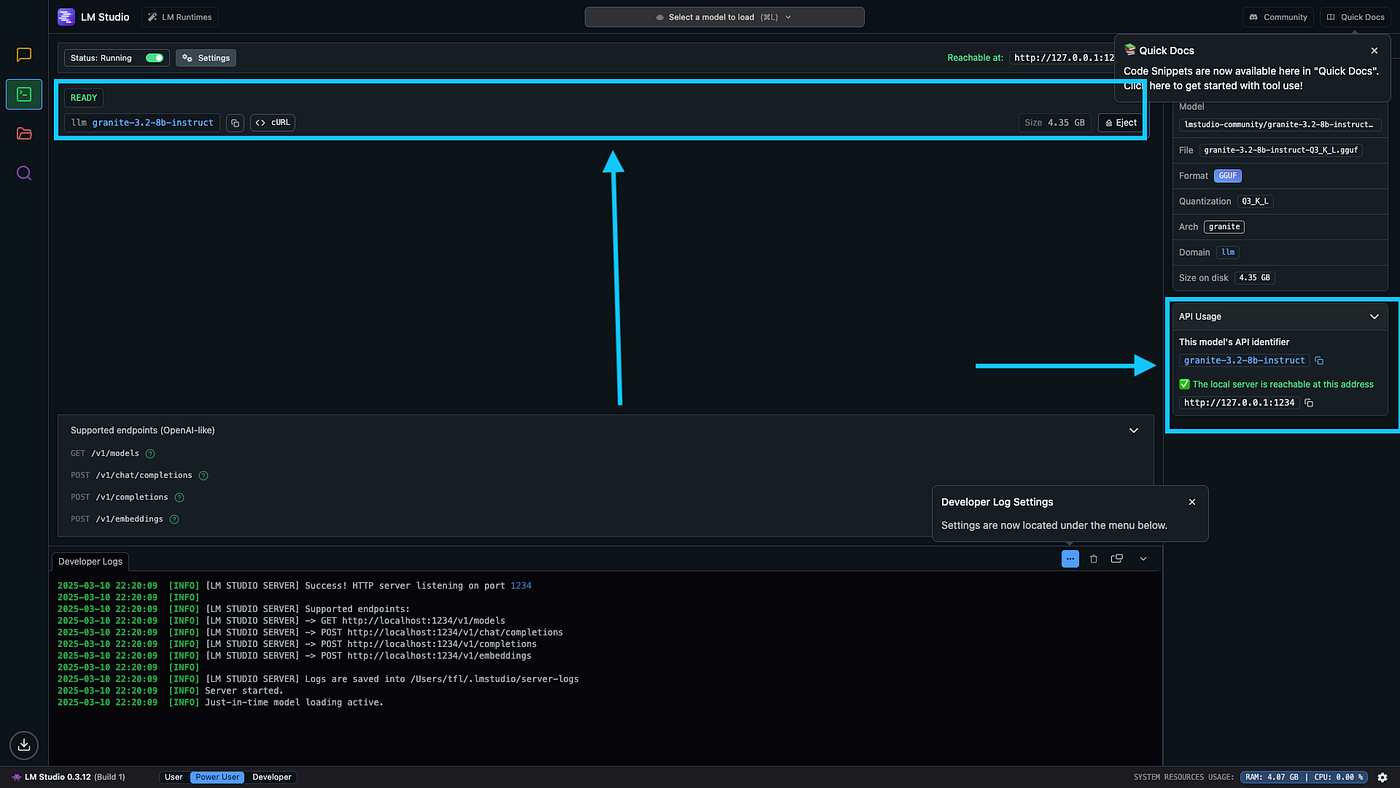Click the LM Studio 0.3.12 version label
This screenshot has height=788, width=1400.
(x=68, y=777)
